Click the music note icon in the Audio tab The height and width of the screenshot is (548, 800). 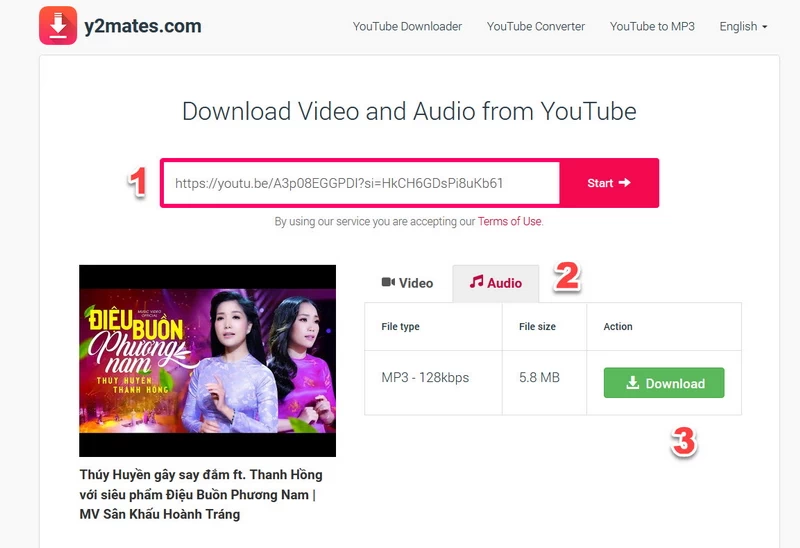click(x=476, y=282)
